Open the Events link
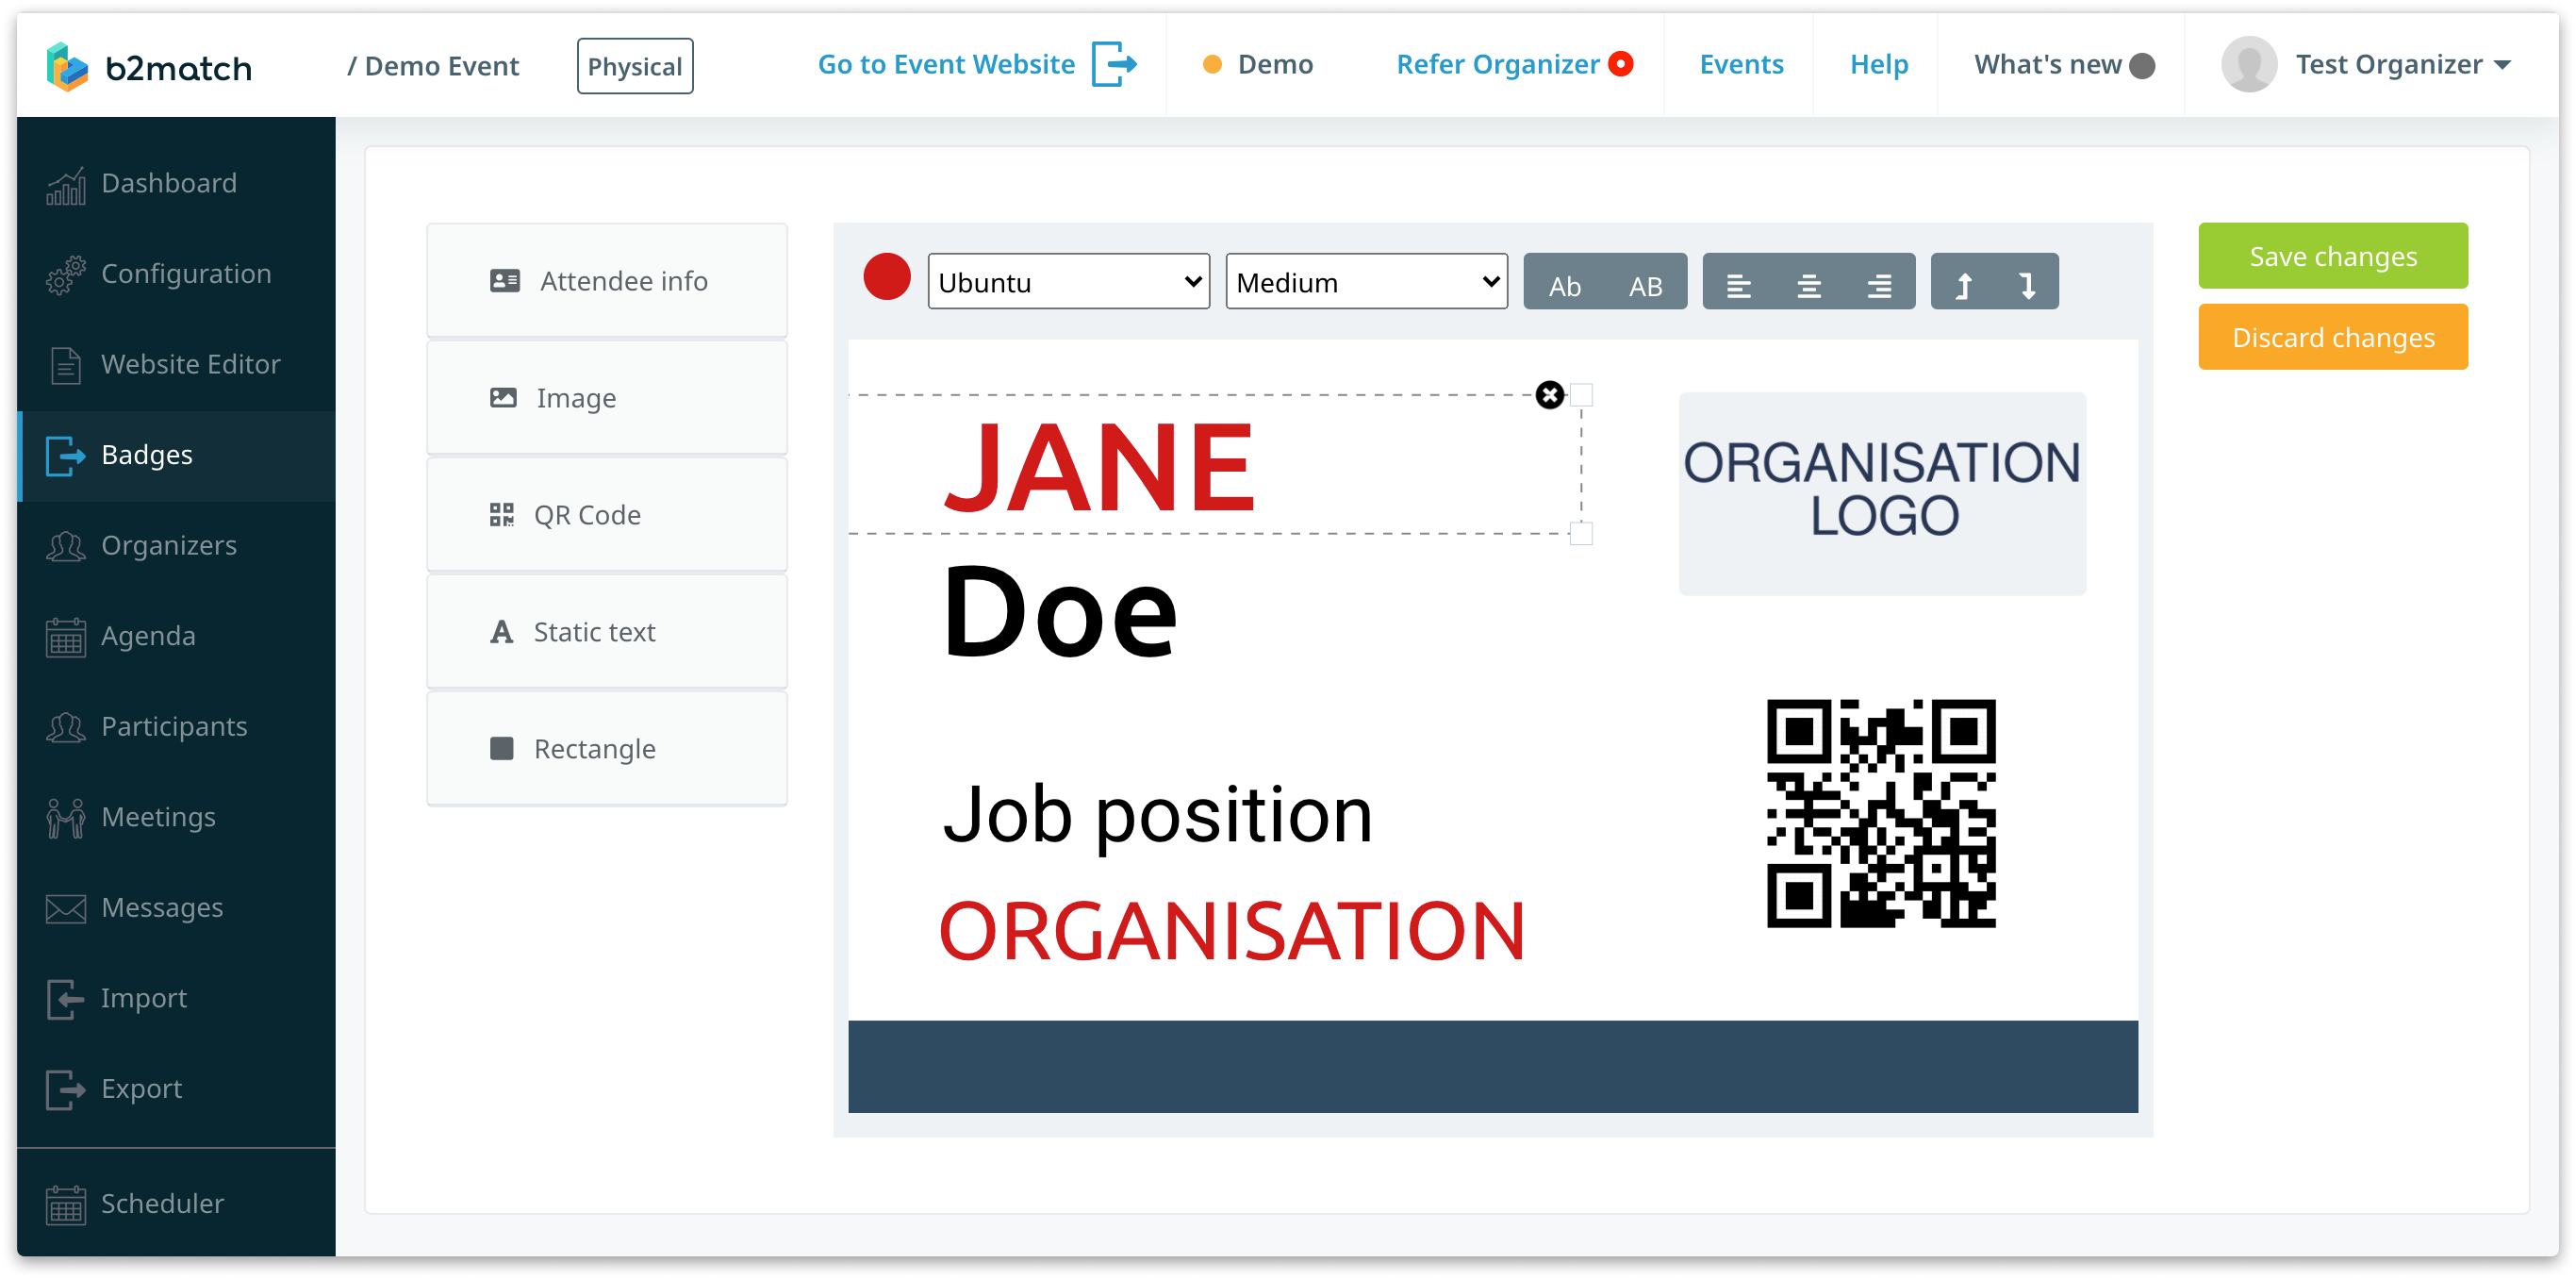The height and width of the screenshot is (1279, 2576). click(1741, 65)
